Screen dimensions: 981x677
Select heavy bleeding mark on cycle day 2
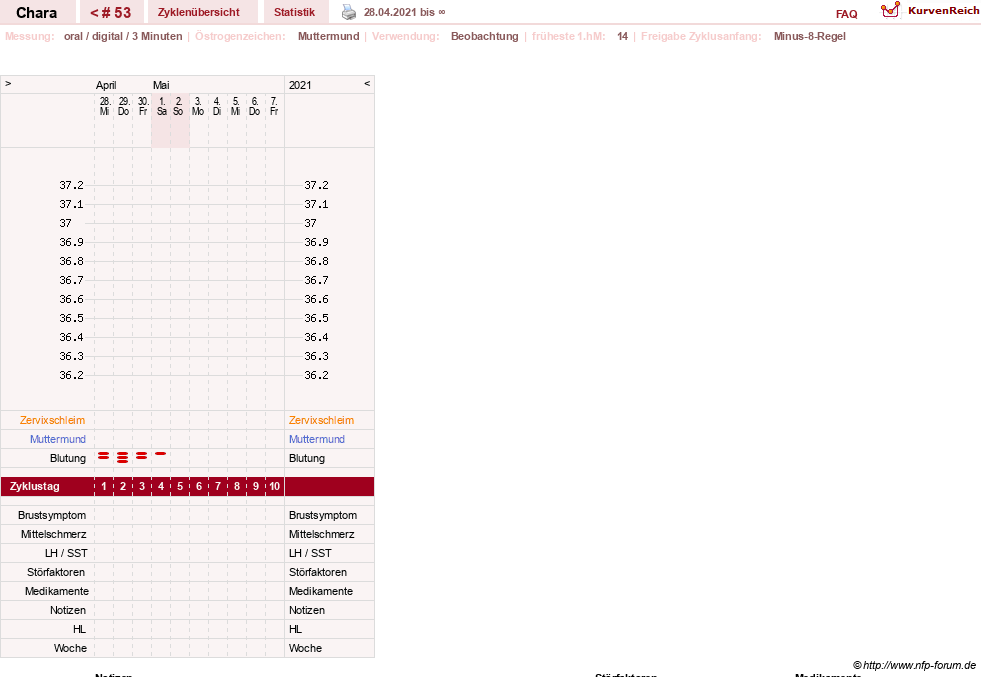pos(123,457)
